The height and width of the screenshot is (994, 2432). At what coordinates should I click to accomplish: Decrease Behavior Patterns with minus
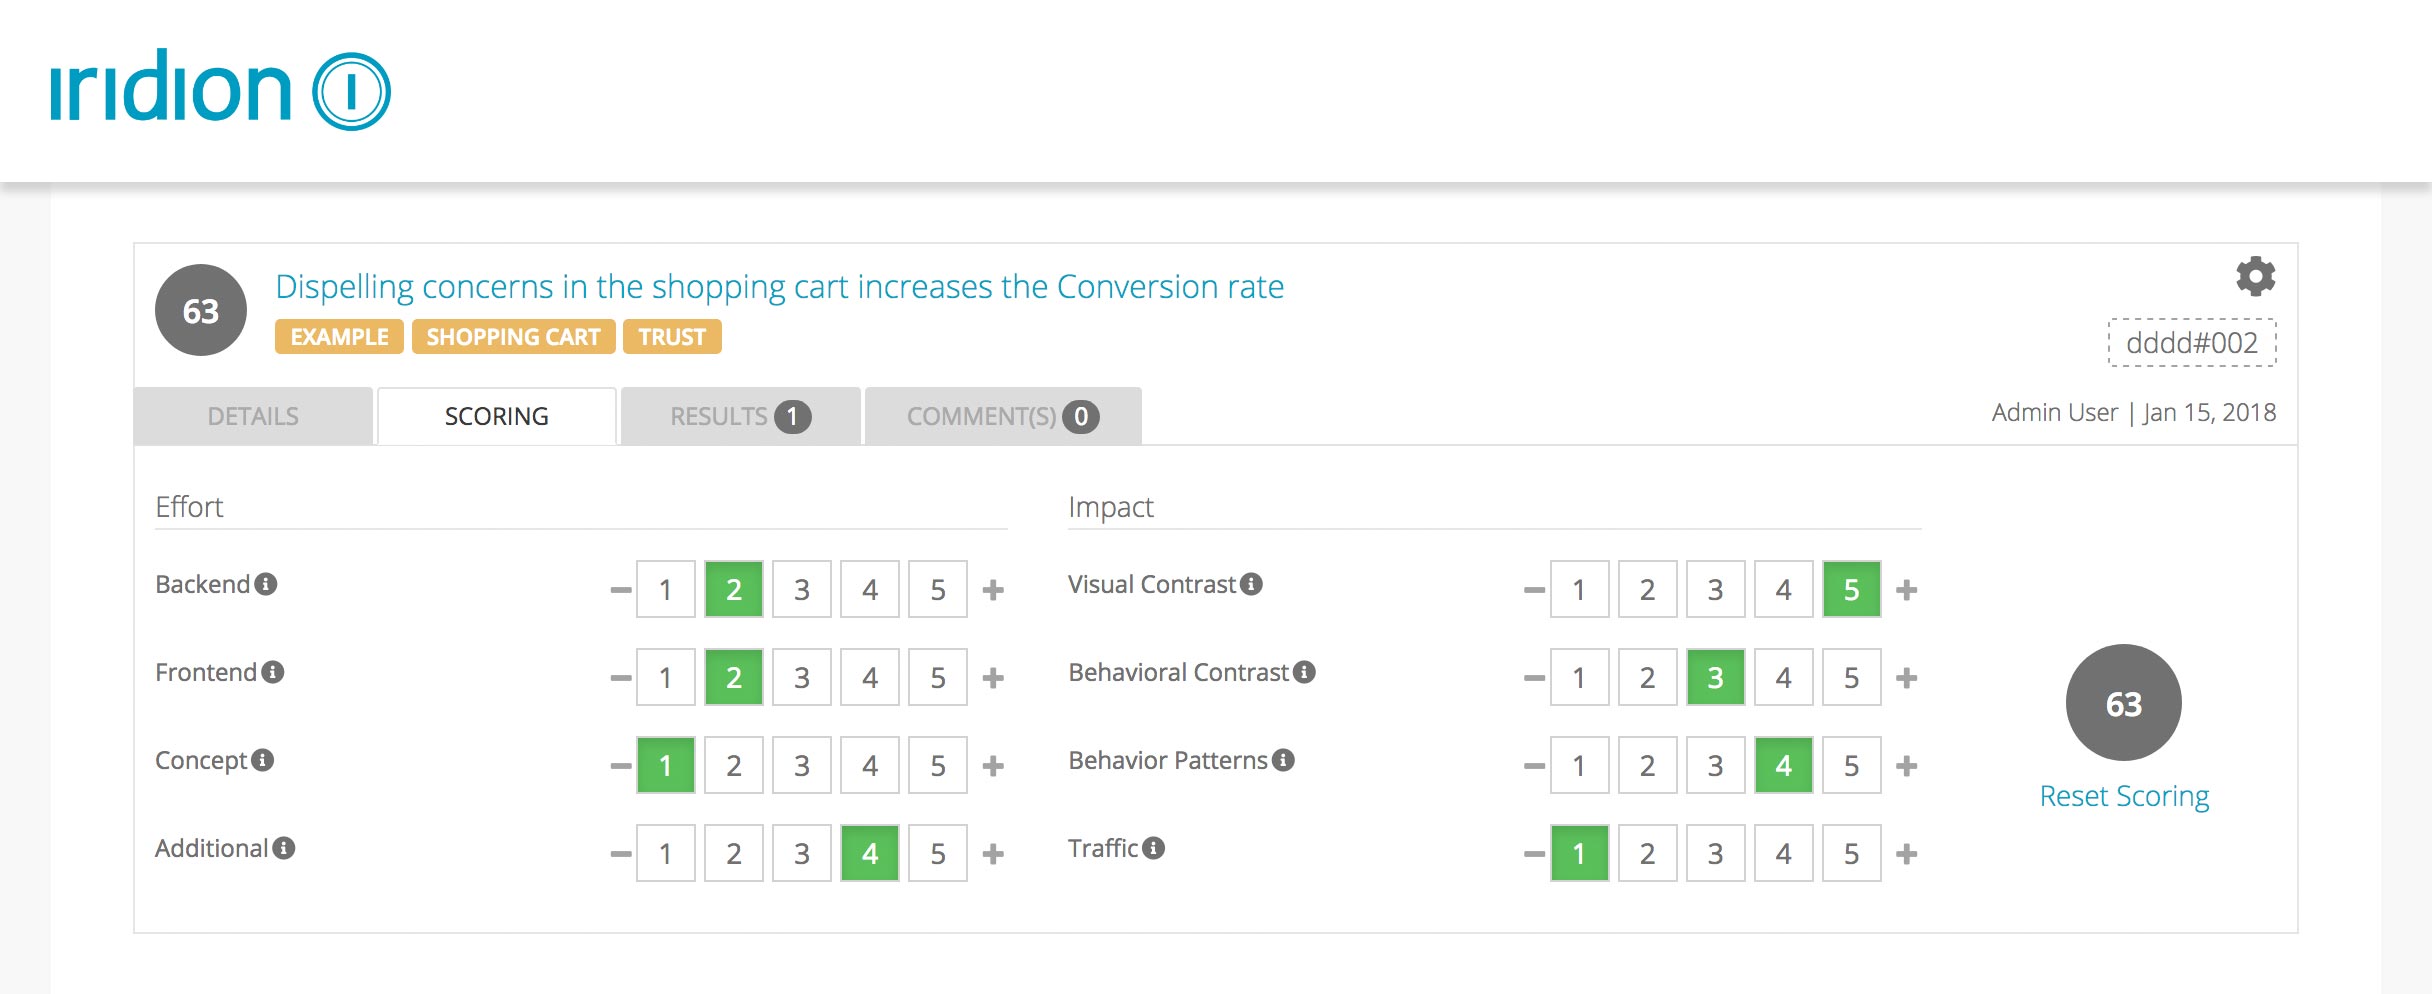[1535, 766]
